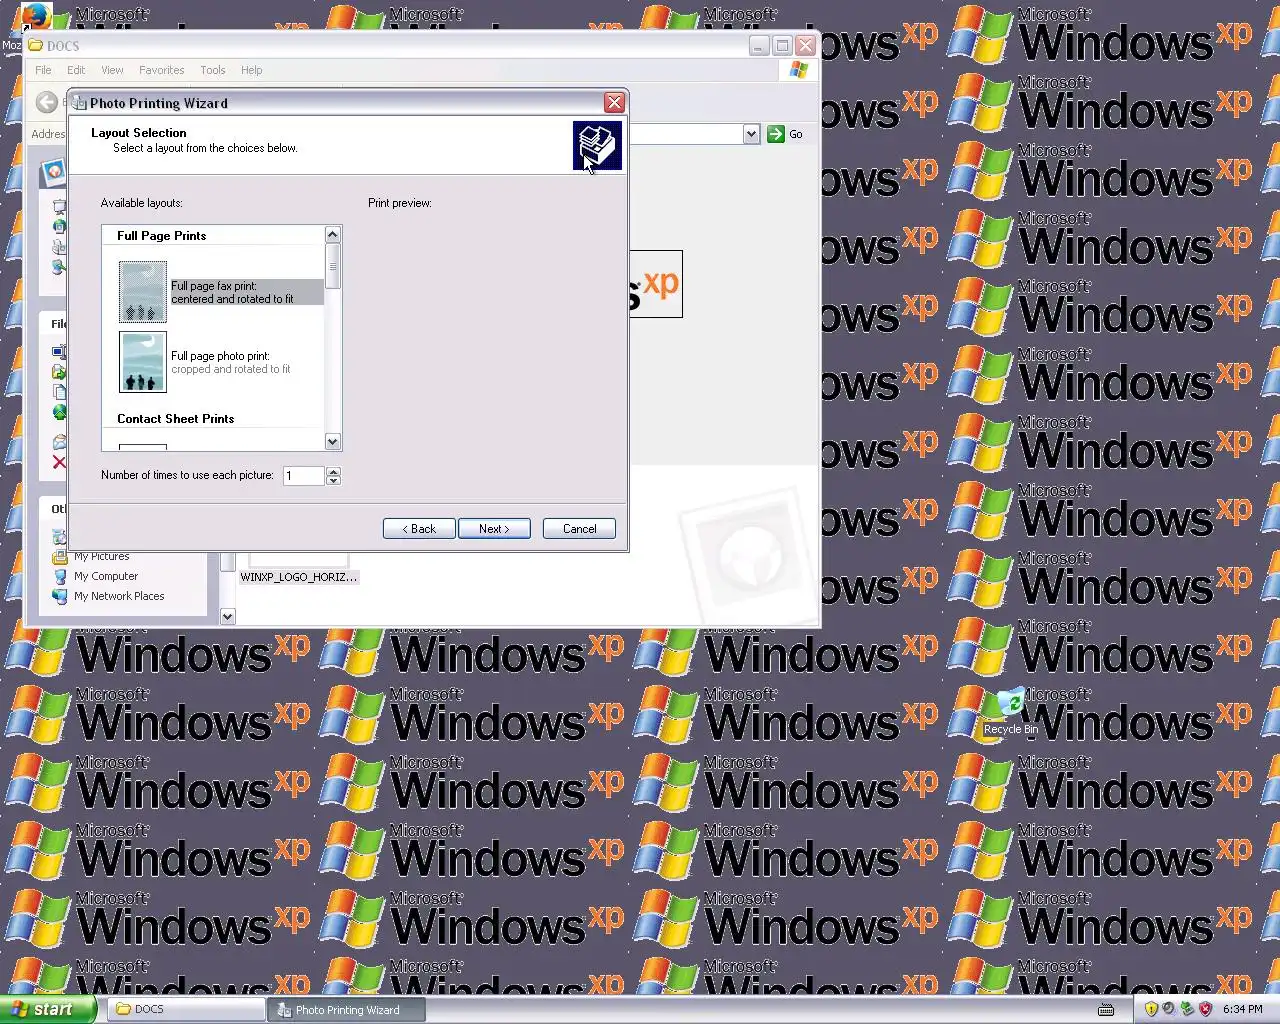Maximize the DOCS window

tap(782, 46)
